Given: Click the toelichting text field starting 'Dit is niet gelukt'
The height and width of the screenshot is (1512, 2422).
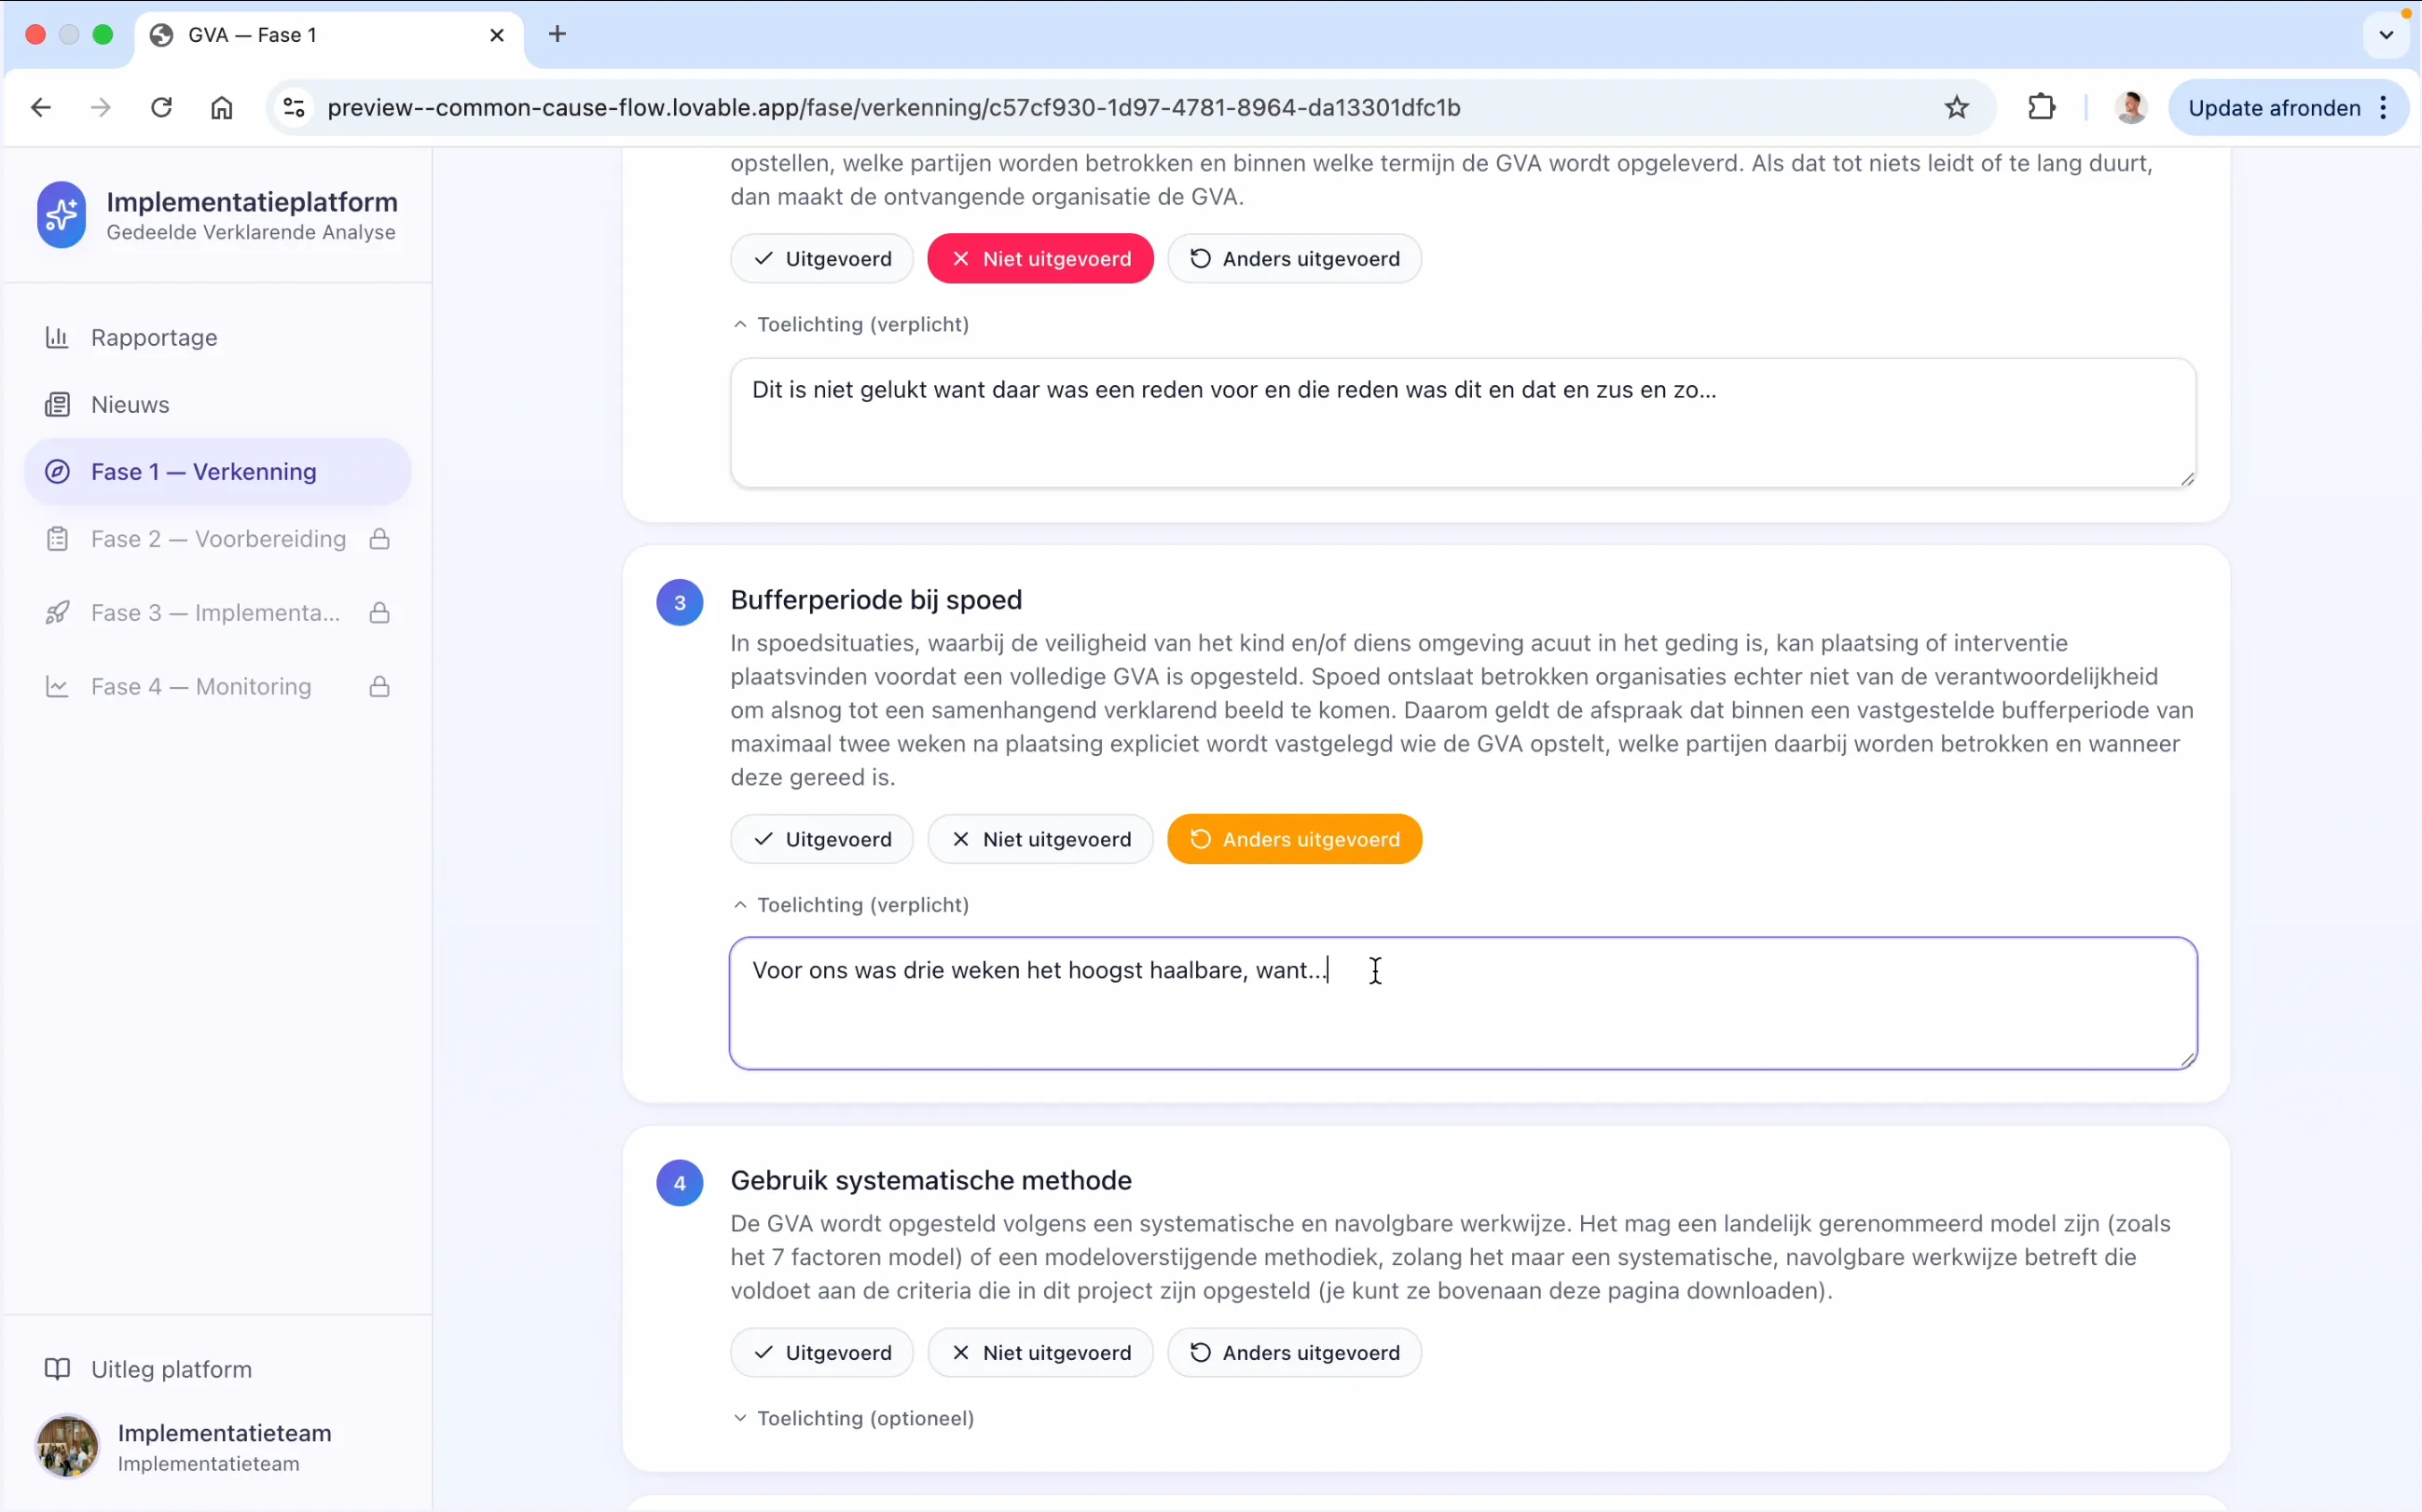Looking at the screenshot, I should click(1463, 423).
